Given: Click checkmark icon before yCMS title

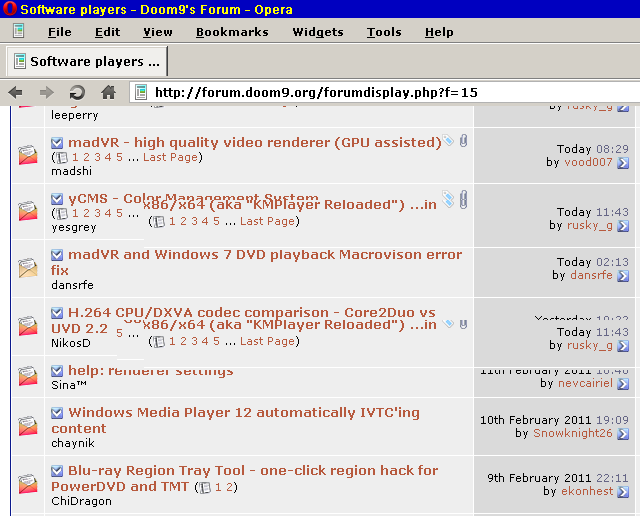Looking at the screenshot, I should click(57, 199).
